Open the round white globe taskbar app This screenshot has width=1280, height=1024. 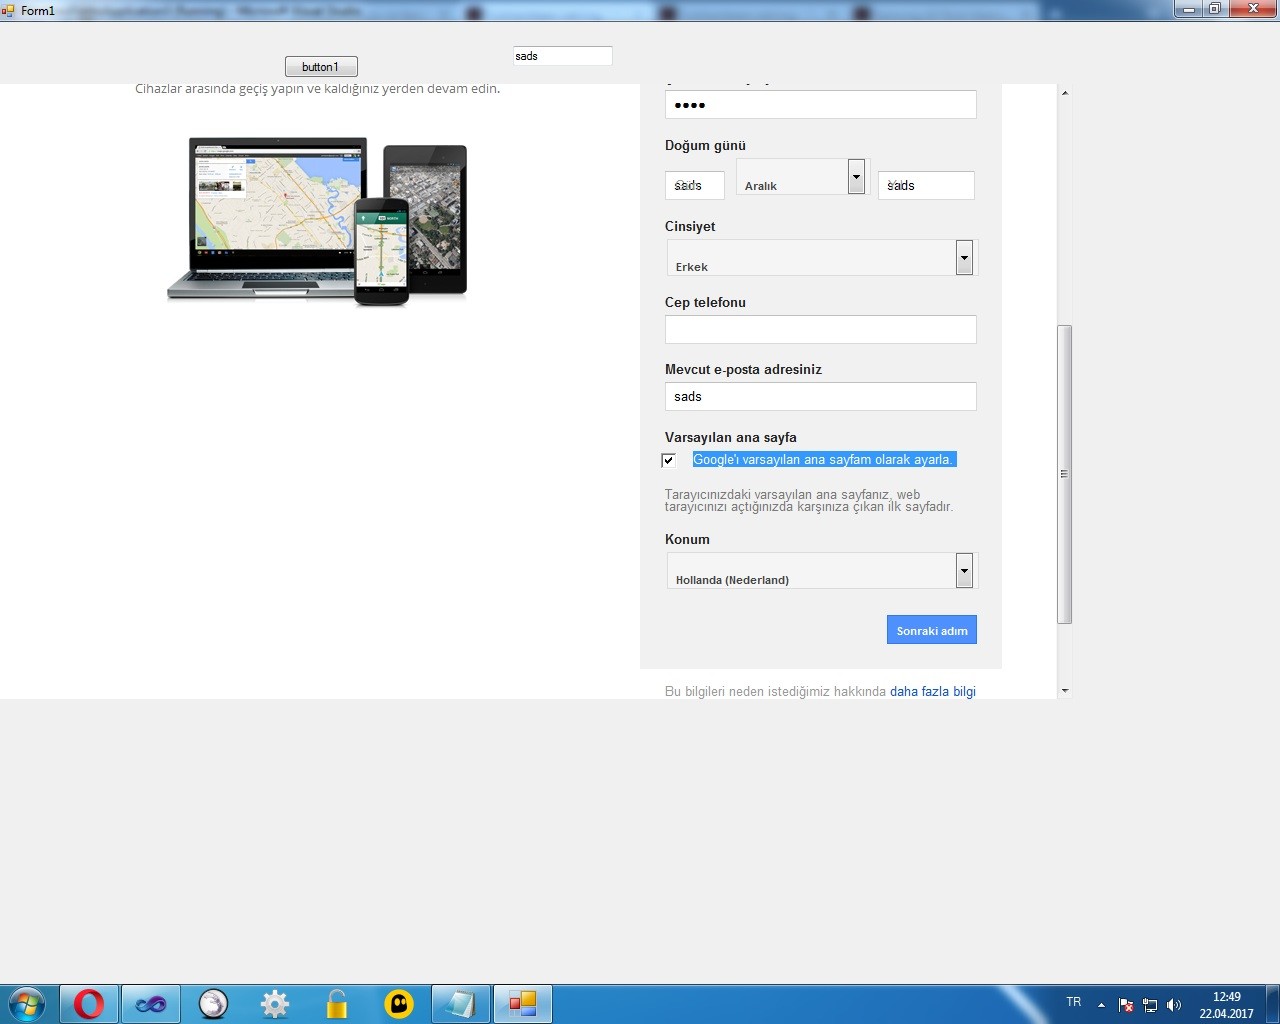(x=213, y=1004)
